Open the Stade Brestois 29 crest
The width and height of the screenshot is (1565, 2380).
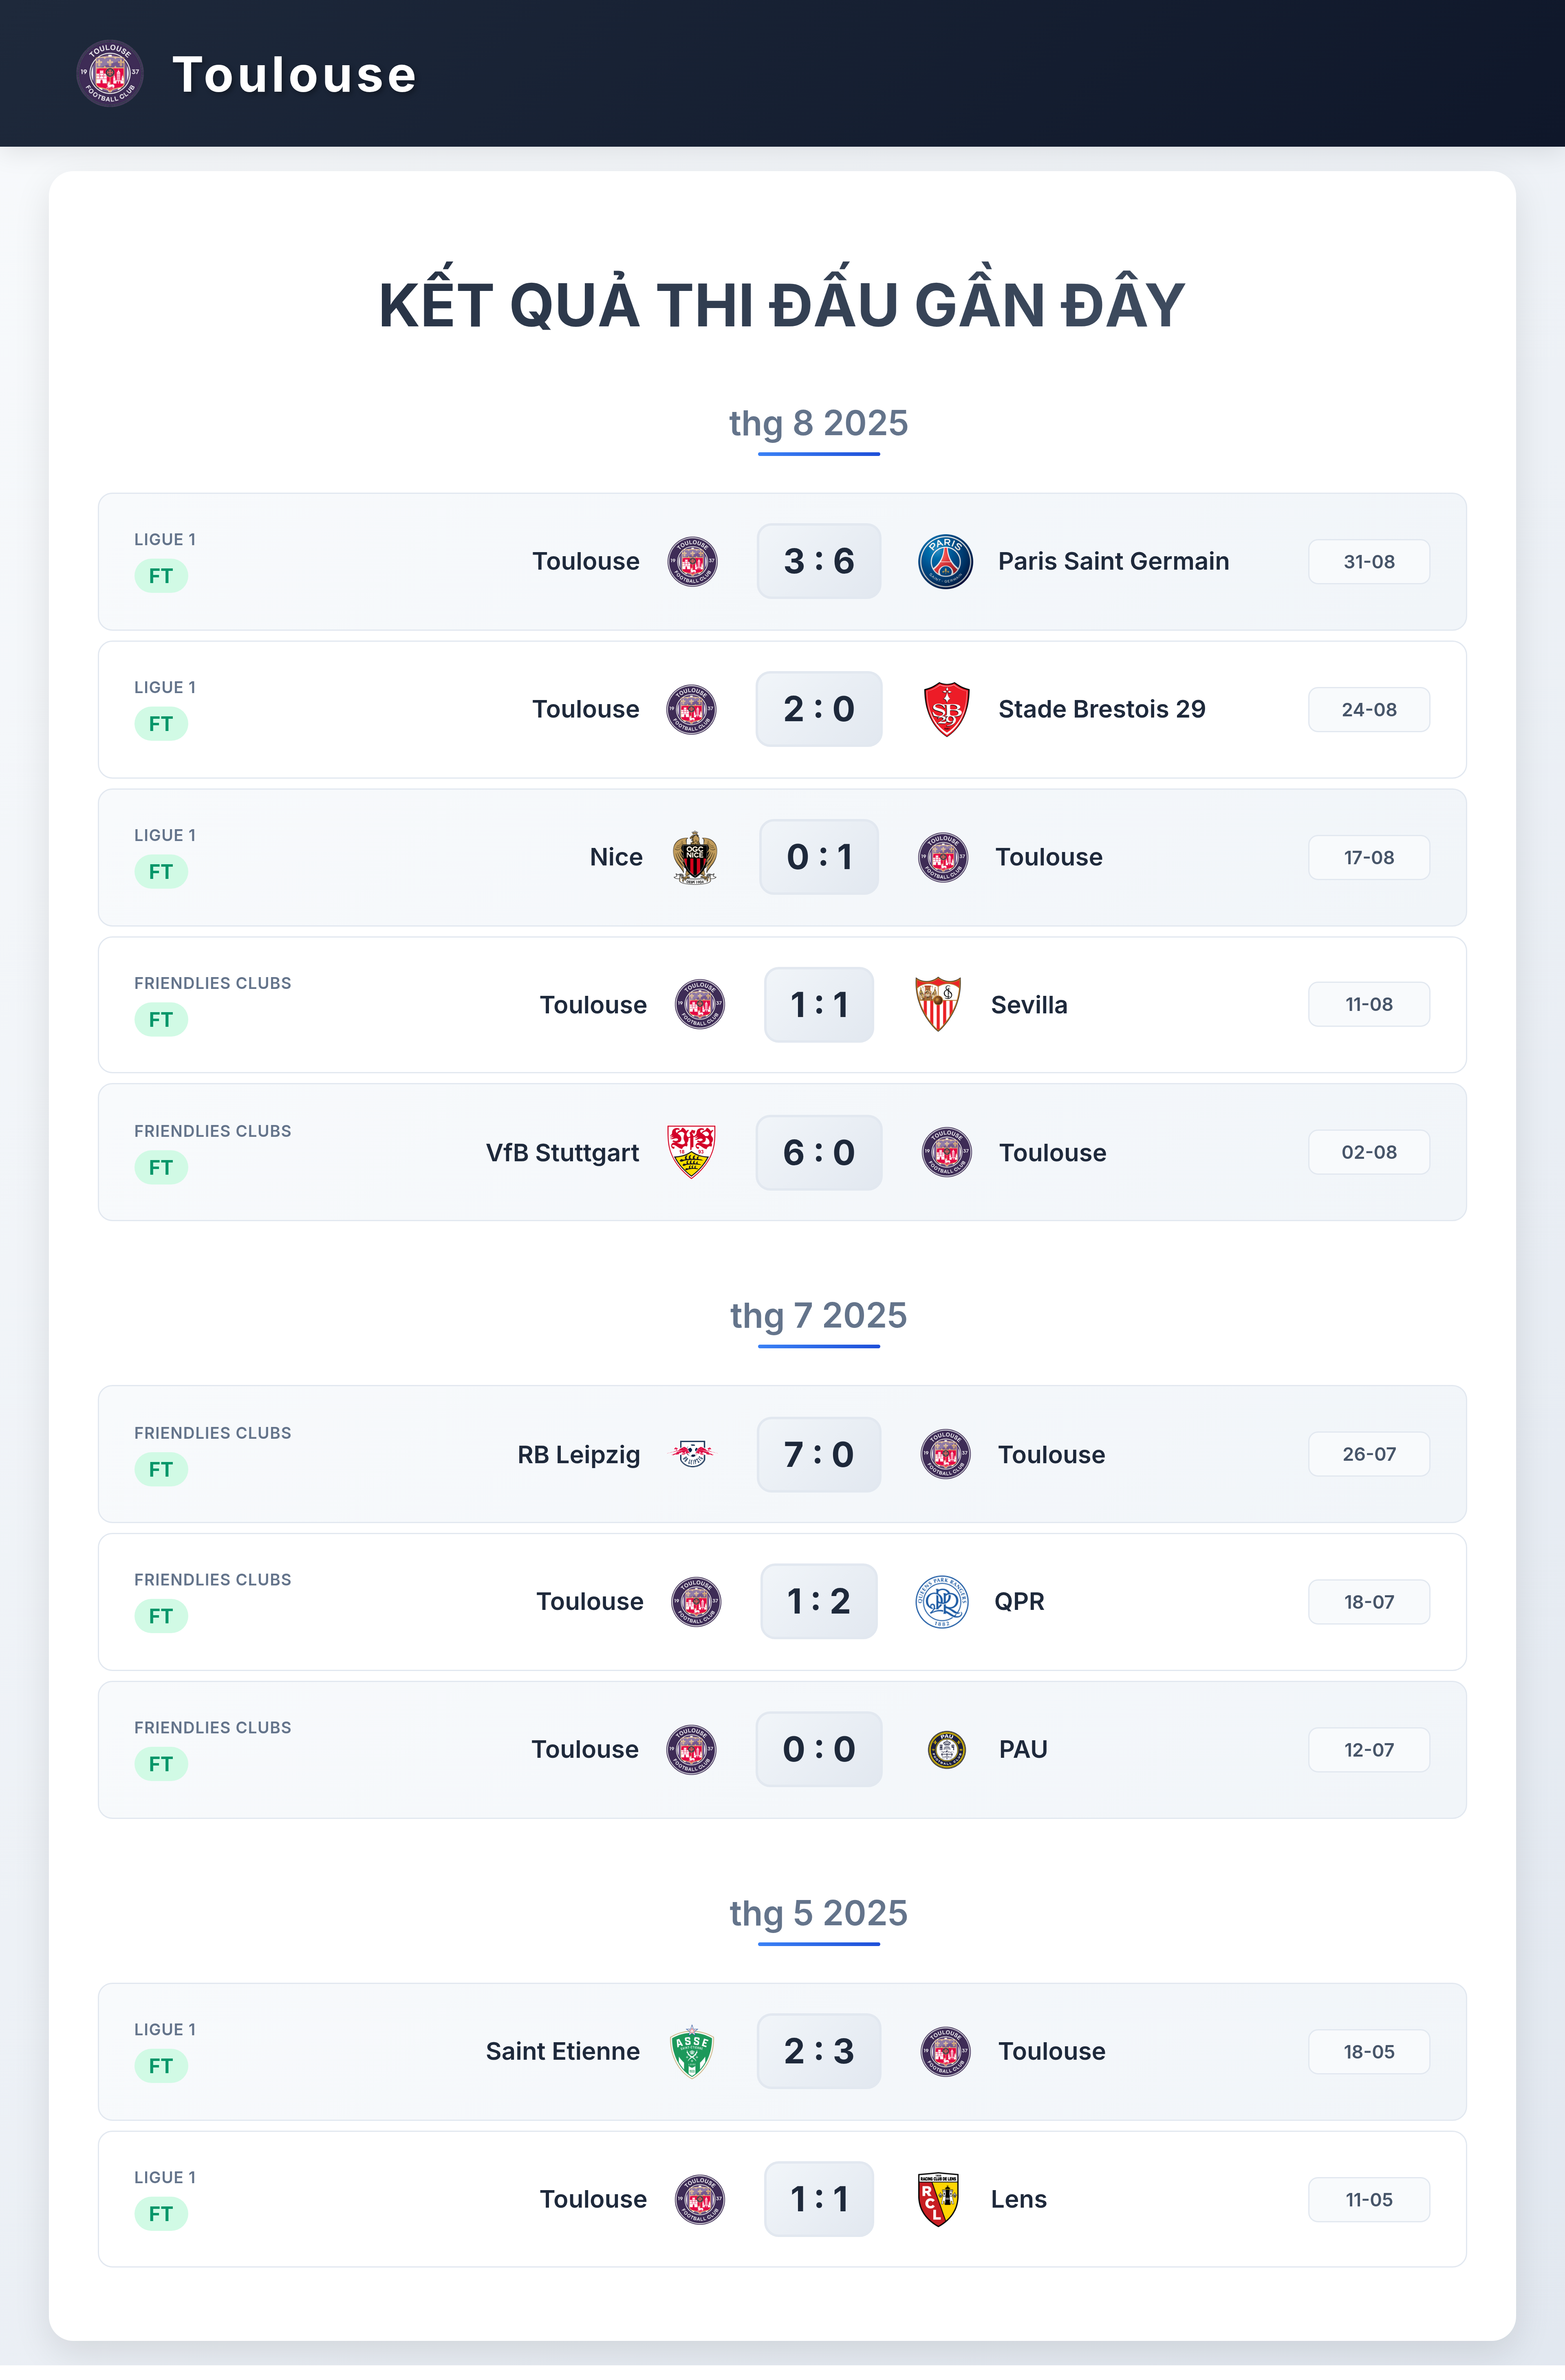[946, 709]
